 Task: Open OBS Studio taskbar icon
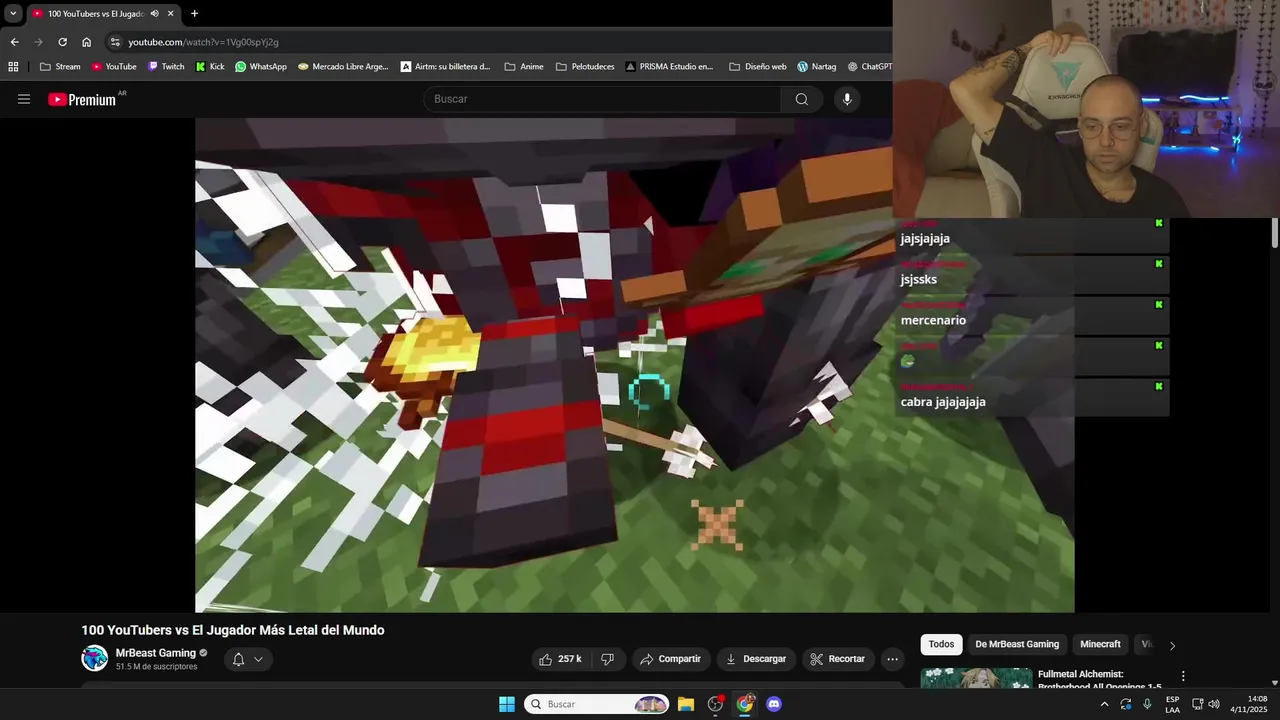[x=715, y=704]
